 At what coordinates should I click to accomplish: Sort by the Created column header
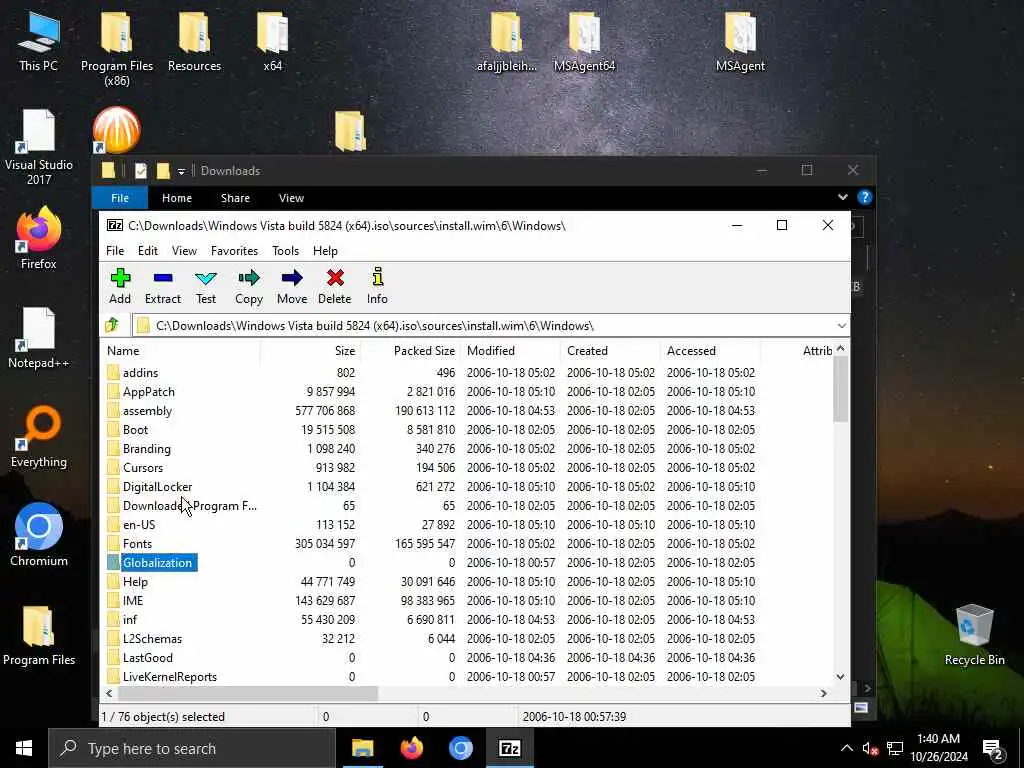(x=610, y=351)
